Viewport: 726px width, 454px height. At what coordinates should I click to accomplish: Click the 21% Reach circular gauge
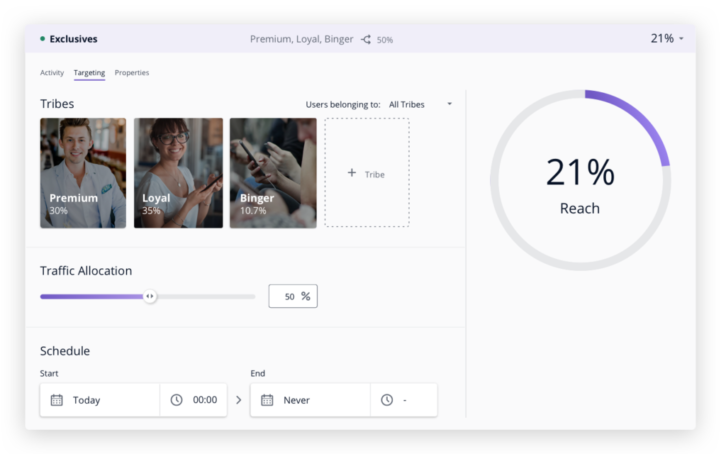580,180
